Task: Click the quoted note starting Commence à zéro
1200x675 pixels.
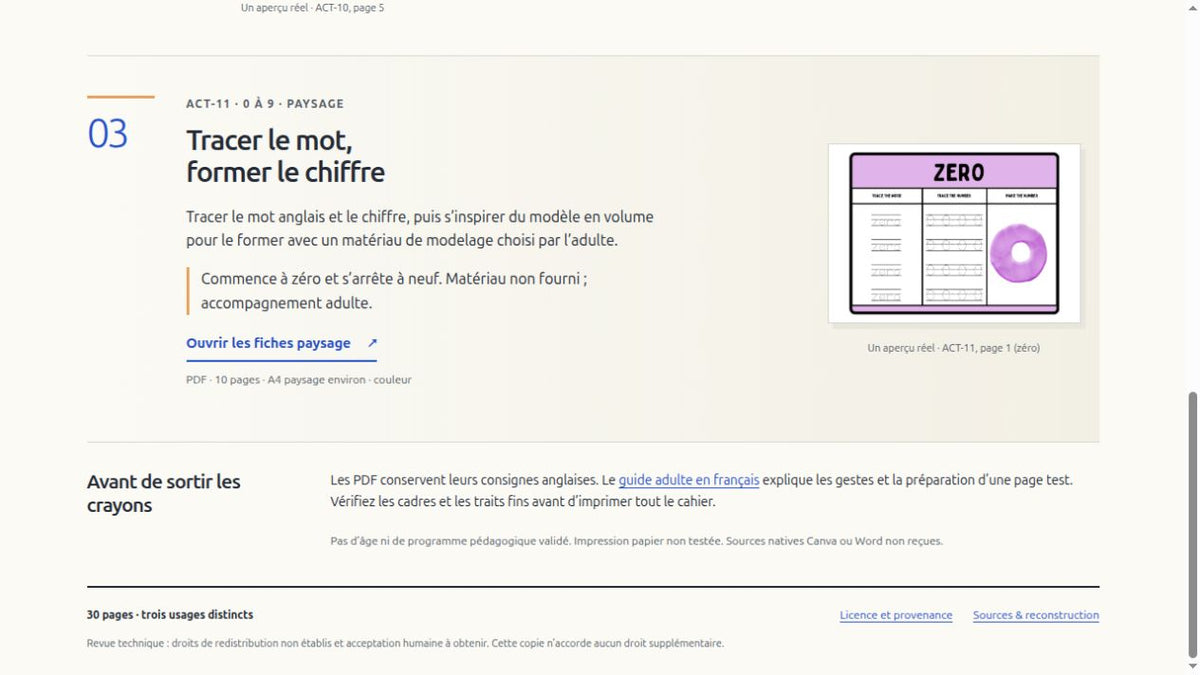Action: pos(394,291)
